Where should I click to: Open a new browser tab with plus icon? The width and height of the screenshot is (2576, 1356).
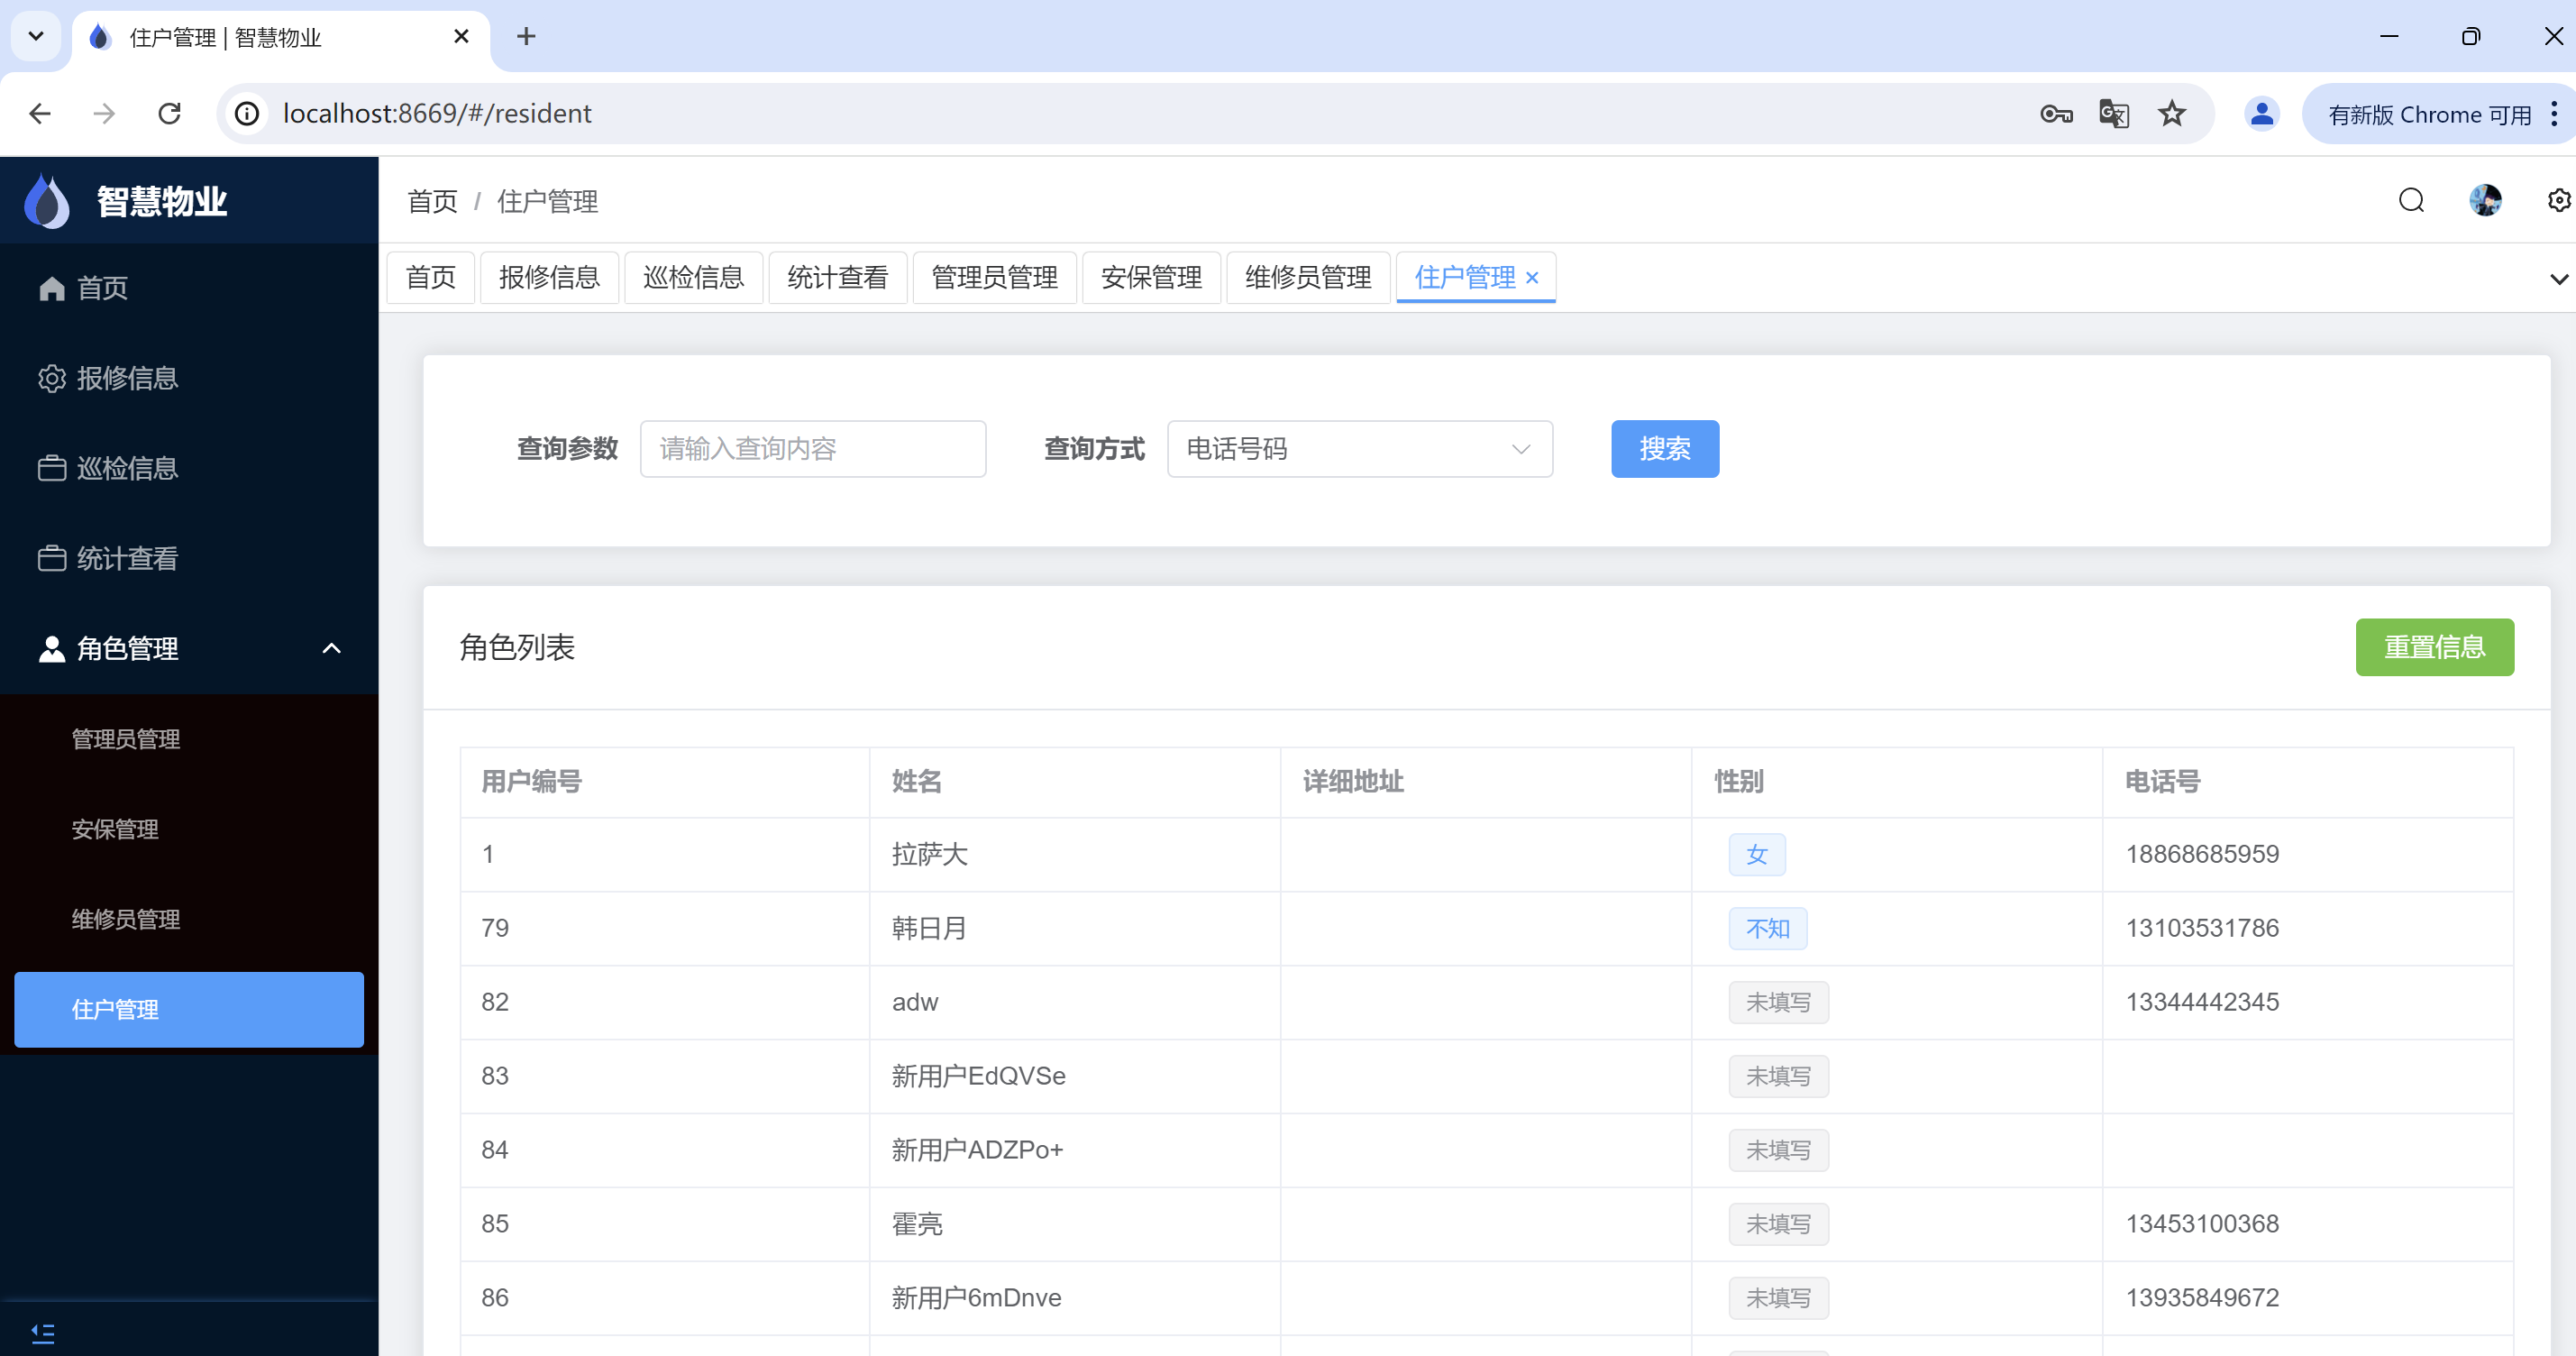526,37
